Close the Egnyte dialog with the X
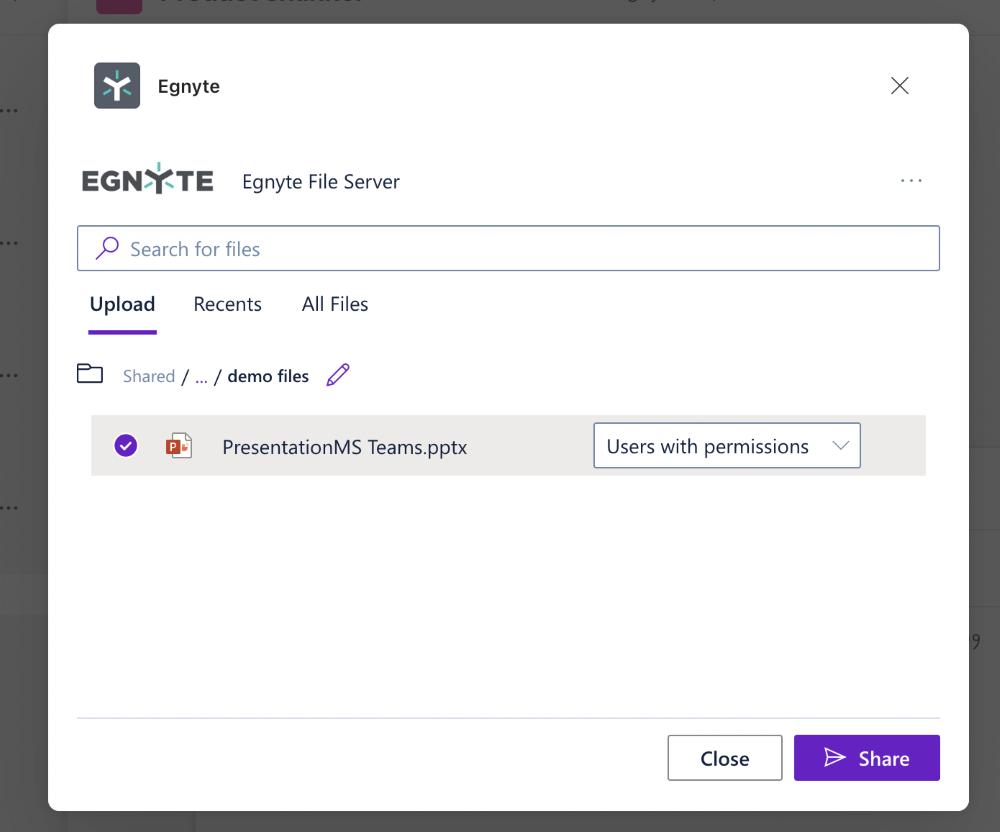The image size is (1000, 832). click(899, 85)
